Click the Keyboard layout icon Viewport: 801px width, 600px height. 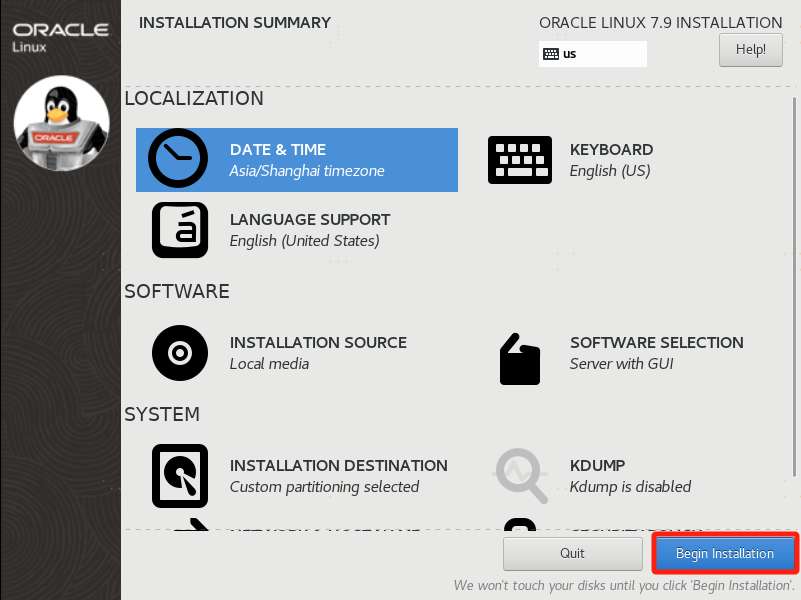pos(520,160)
